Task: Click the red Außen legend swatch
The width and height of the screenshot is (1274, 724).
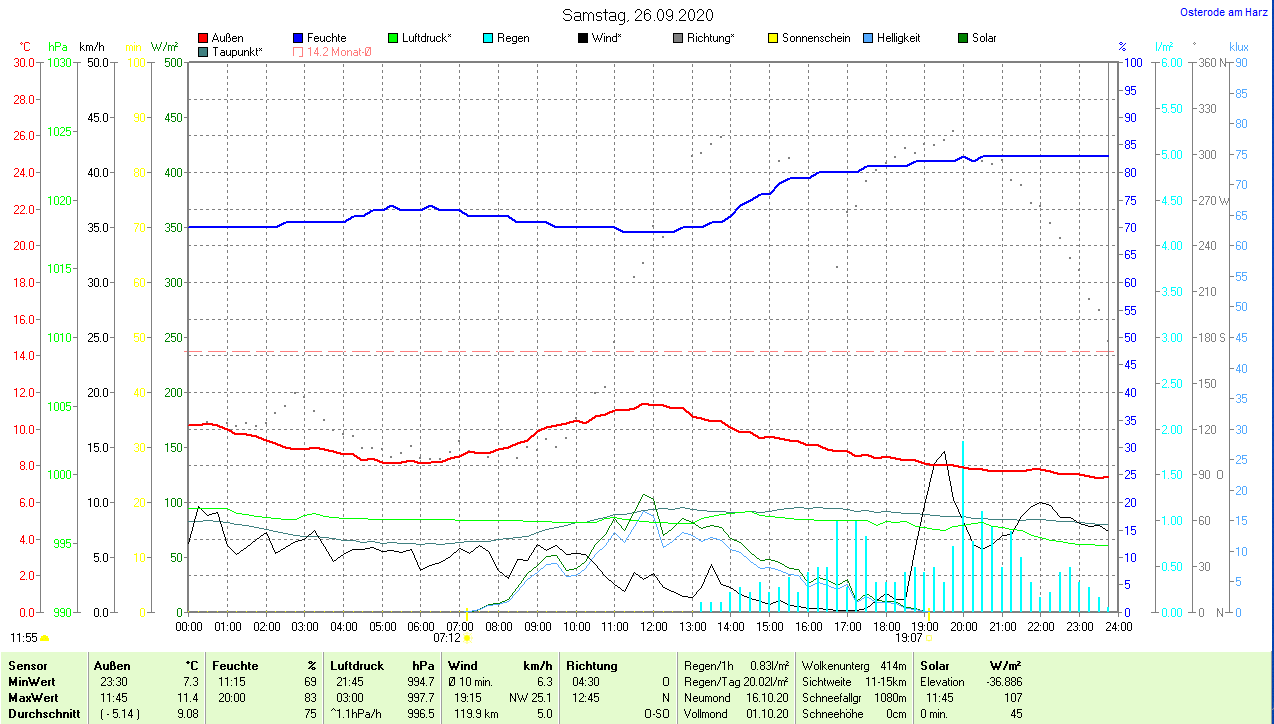Action: click(204, 39)
